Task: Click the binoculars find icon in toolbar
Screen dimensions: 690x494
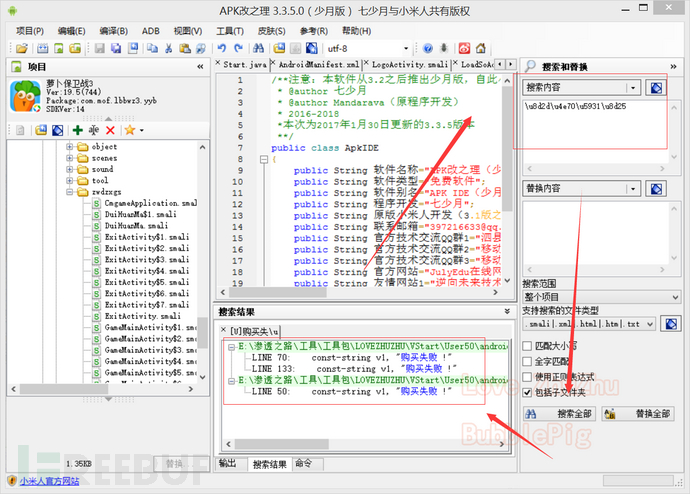Action: pos(259,48)
